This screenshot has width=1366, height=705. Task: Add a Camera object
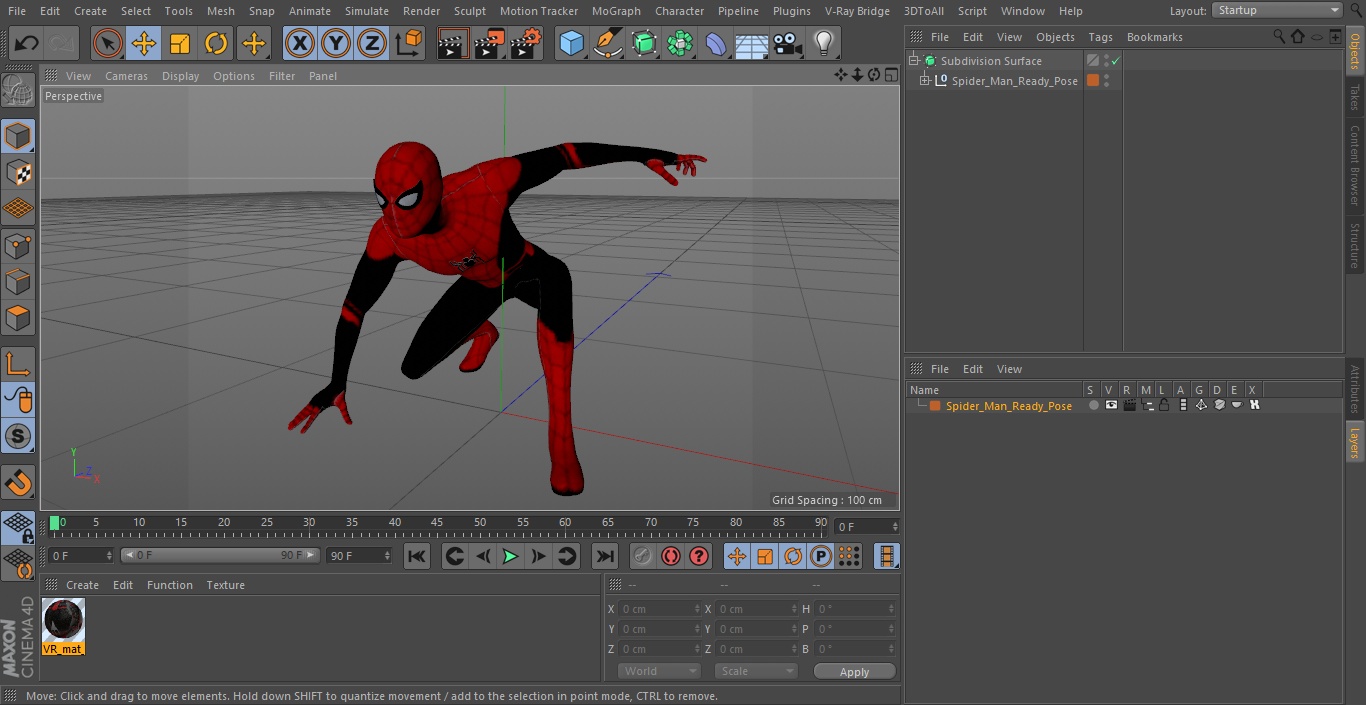click(x=788, y=43)
